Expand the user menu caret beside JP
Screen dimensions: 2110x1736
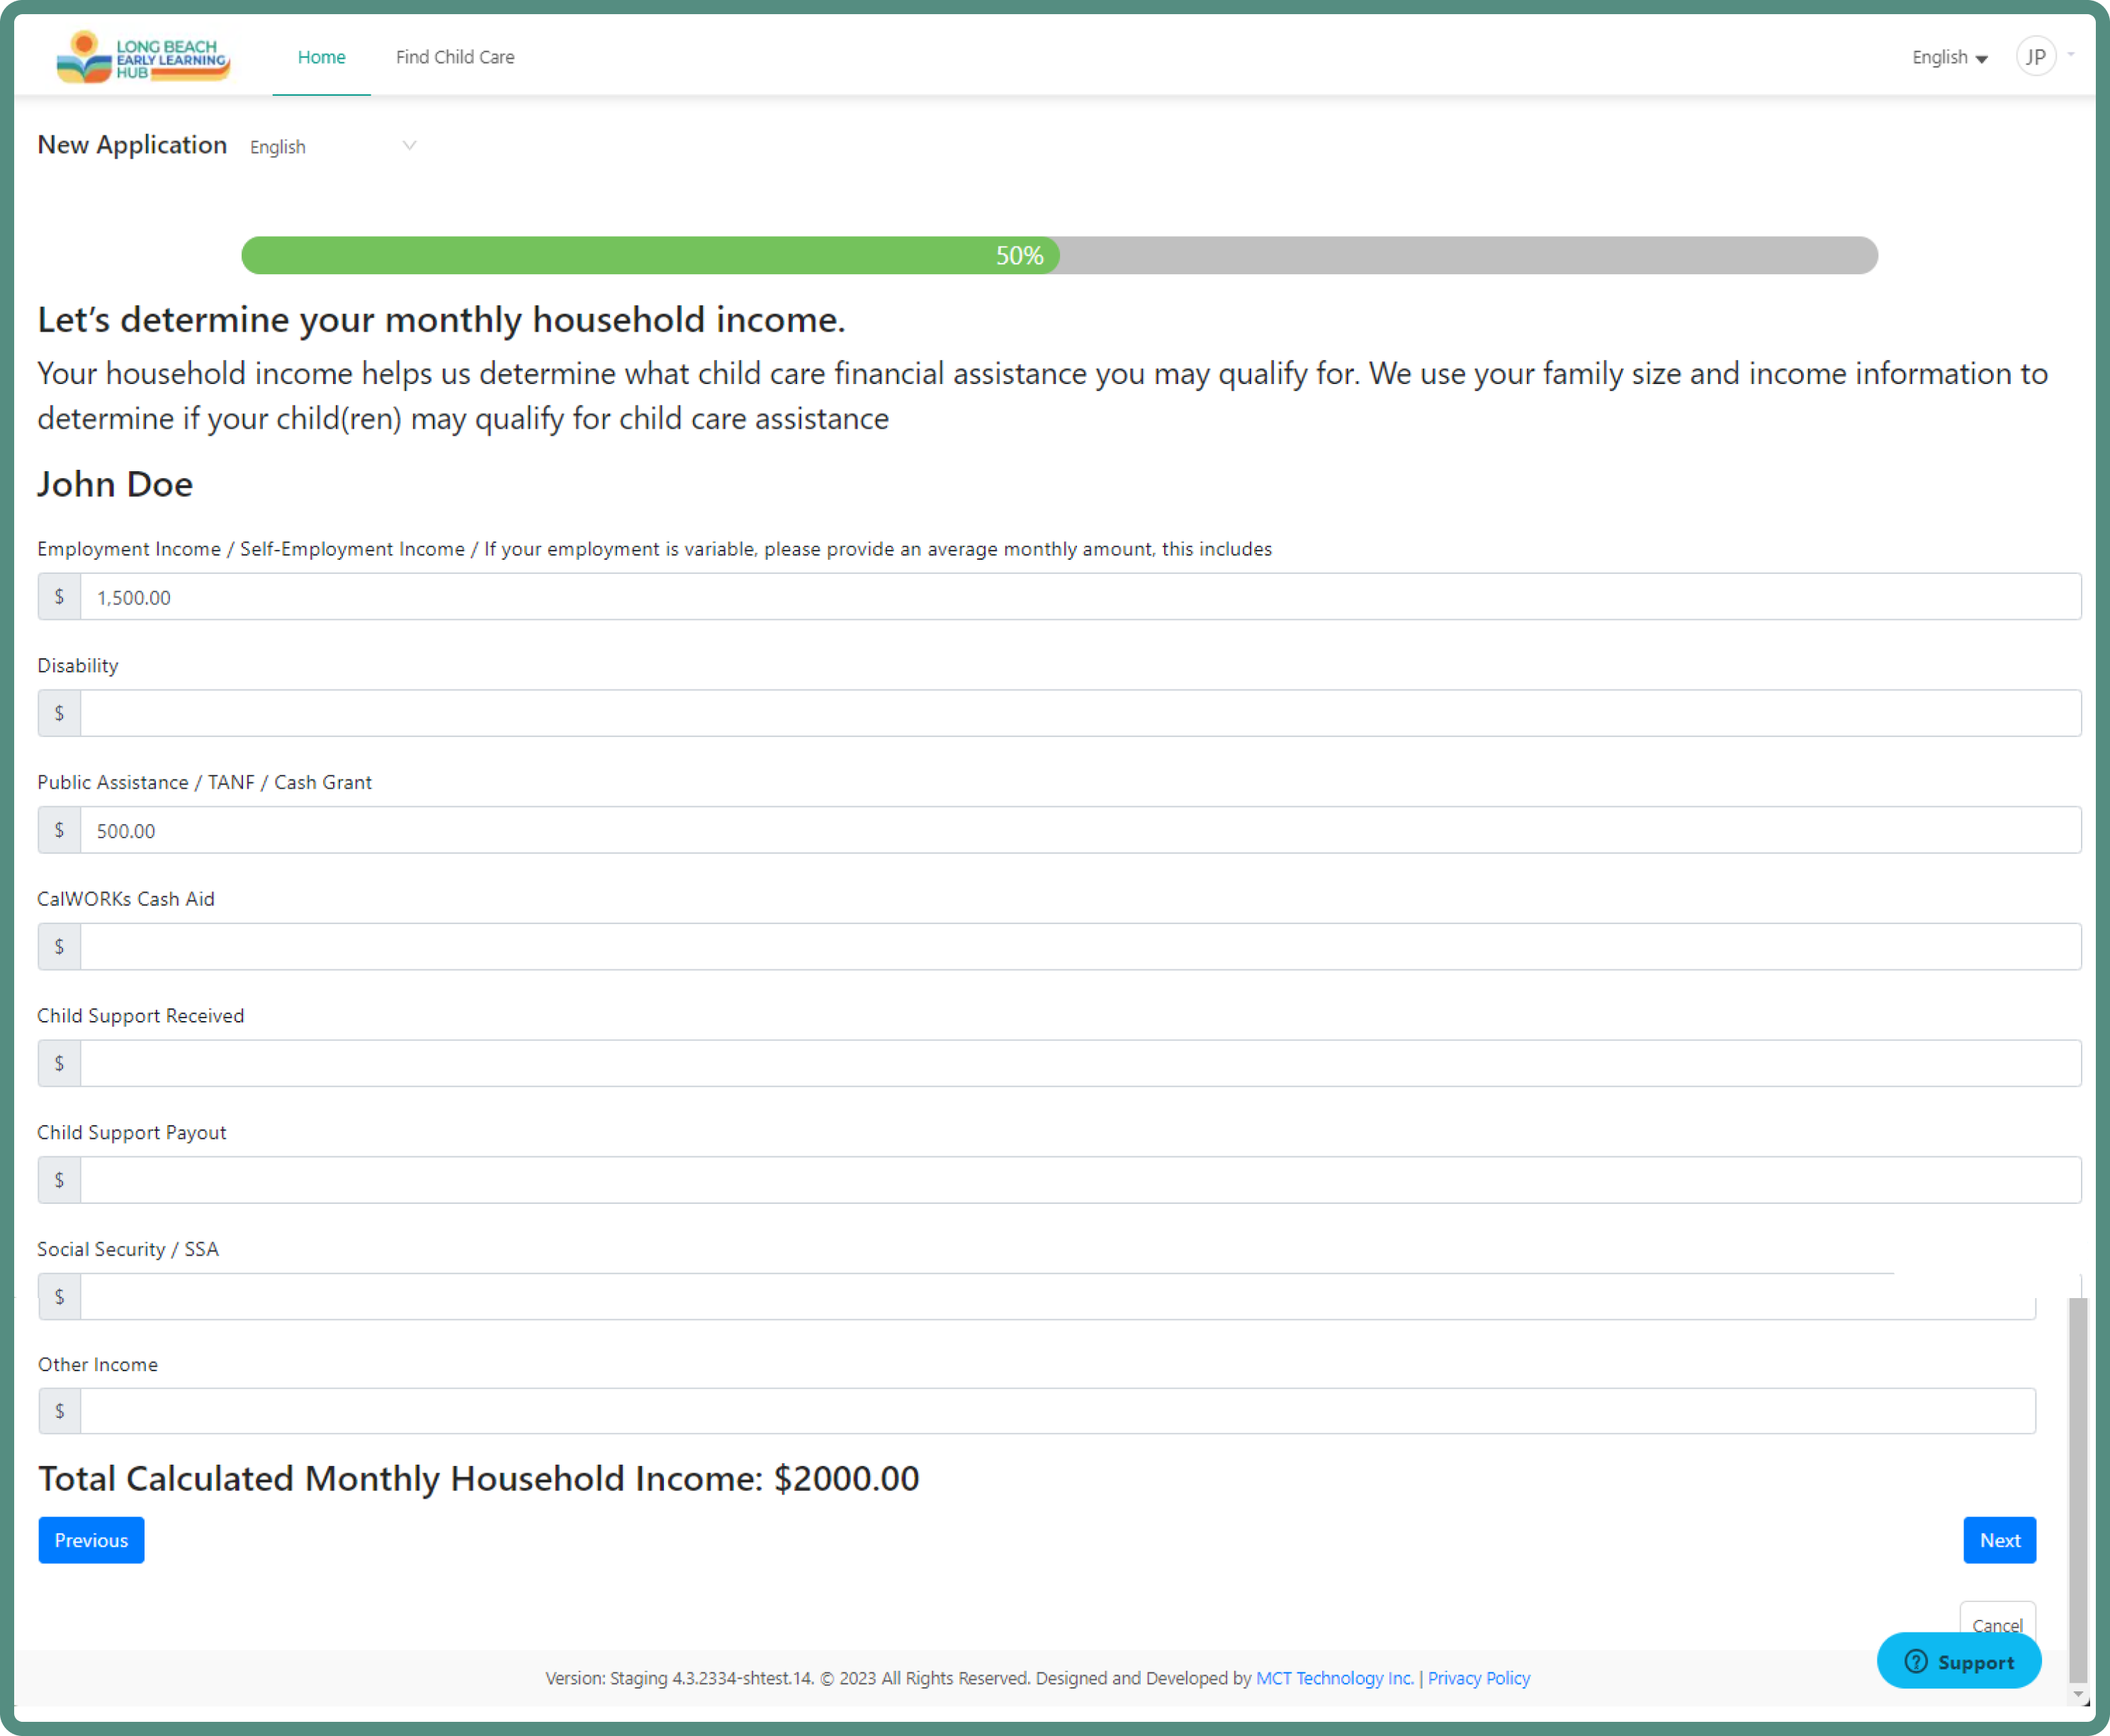tap(2071, 55)
